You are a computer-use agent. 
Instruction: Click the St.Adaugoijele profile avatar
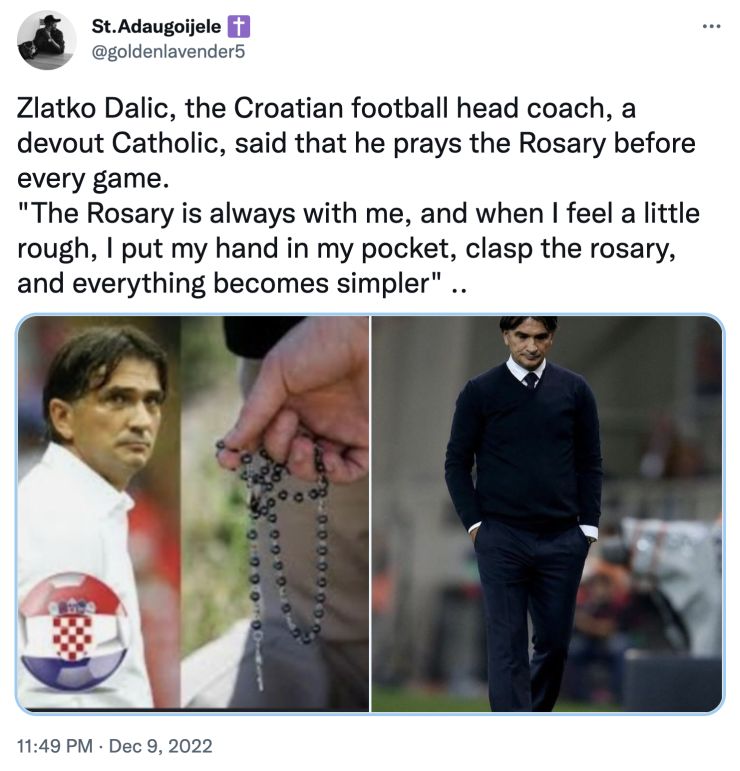[x=46, y=40]
